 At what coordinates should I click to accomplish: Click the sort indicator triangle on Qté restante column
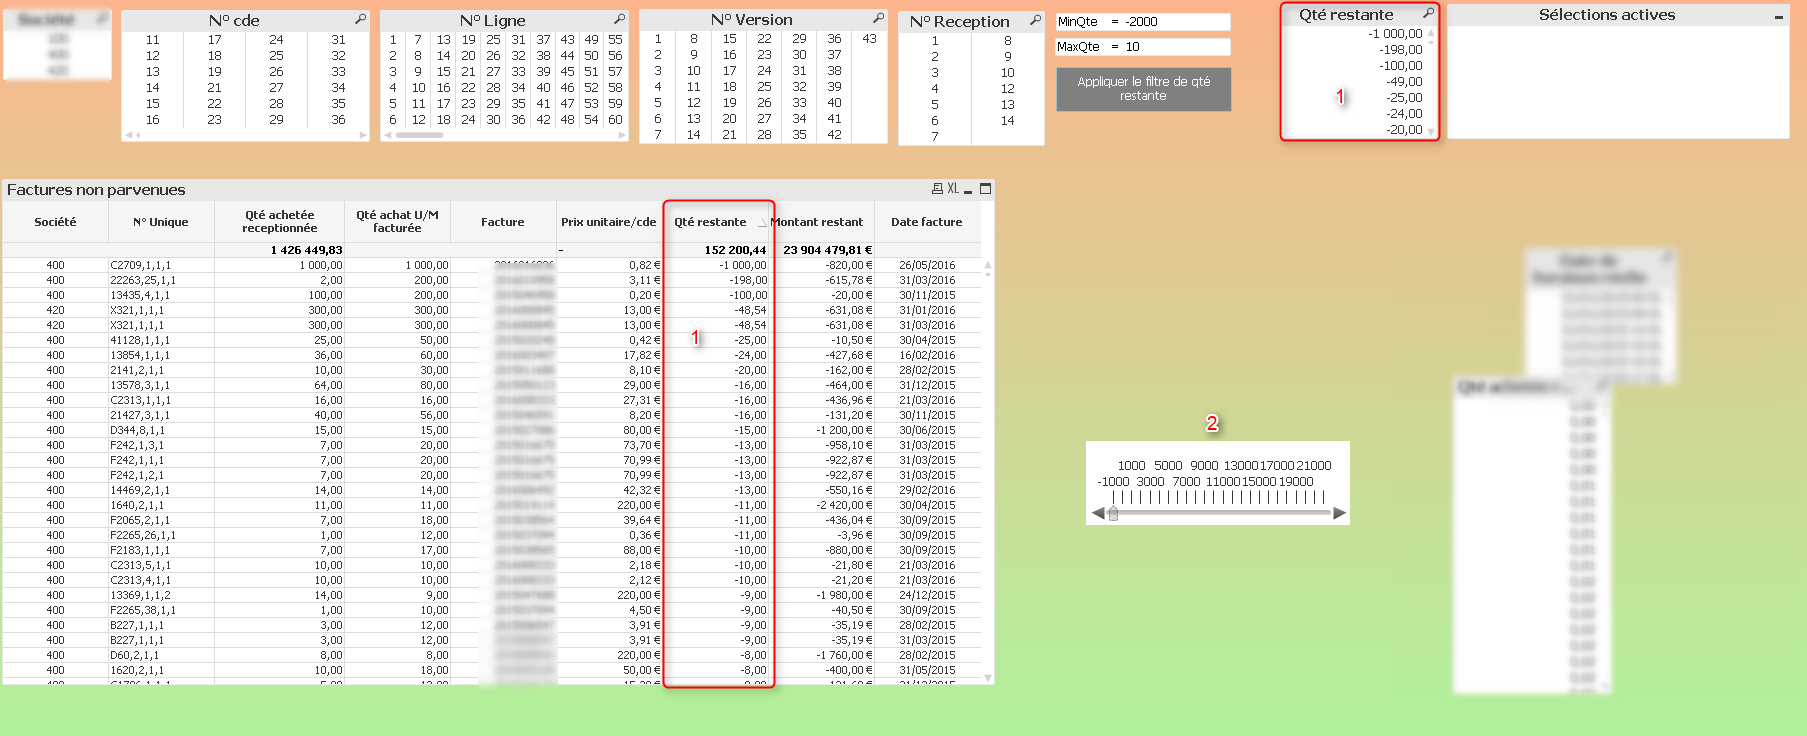click(761, 223)
